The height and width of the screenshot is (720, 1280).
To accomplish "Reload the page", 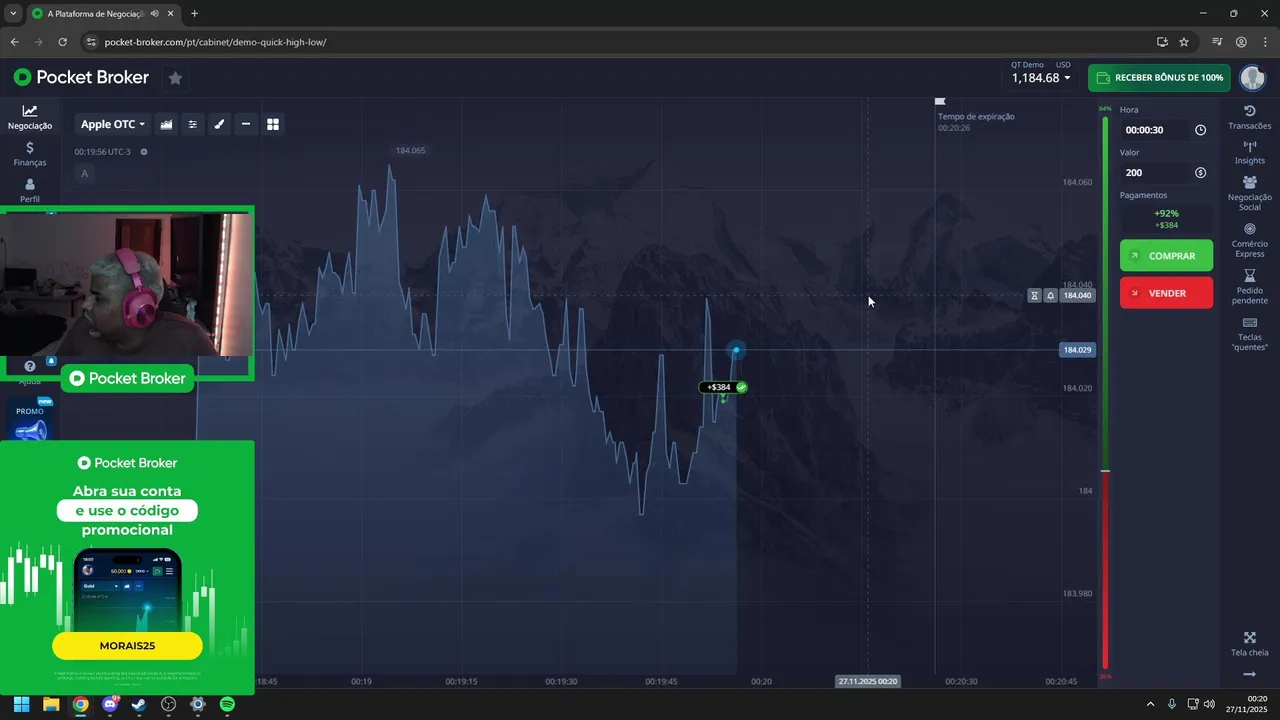I will (x=62, y=42).
